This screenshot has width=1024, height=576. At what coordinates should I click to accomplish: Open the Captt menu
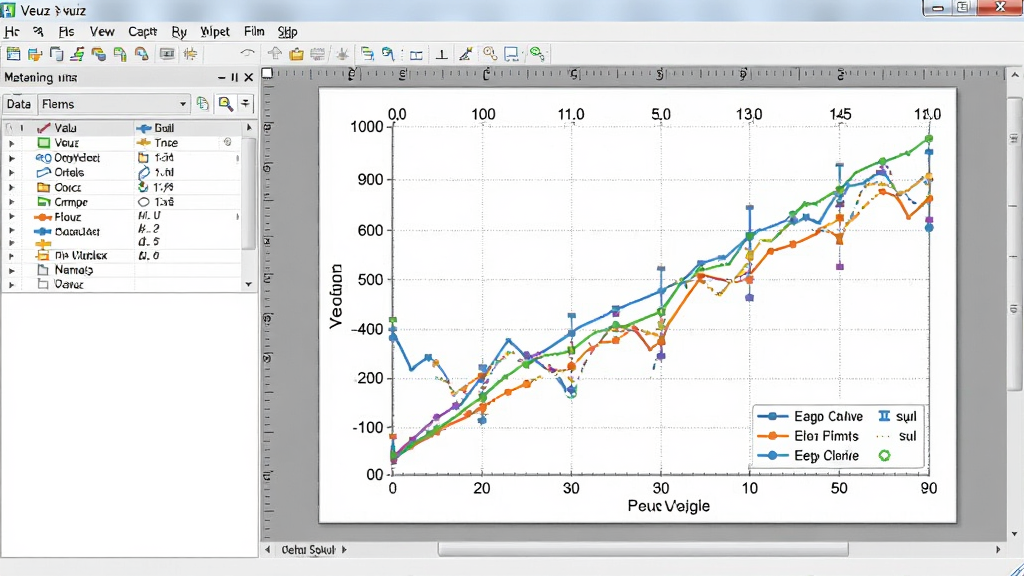(x=142, y=31)
